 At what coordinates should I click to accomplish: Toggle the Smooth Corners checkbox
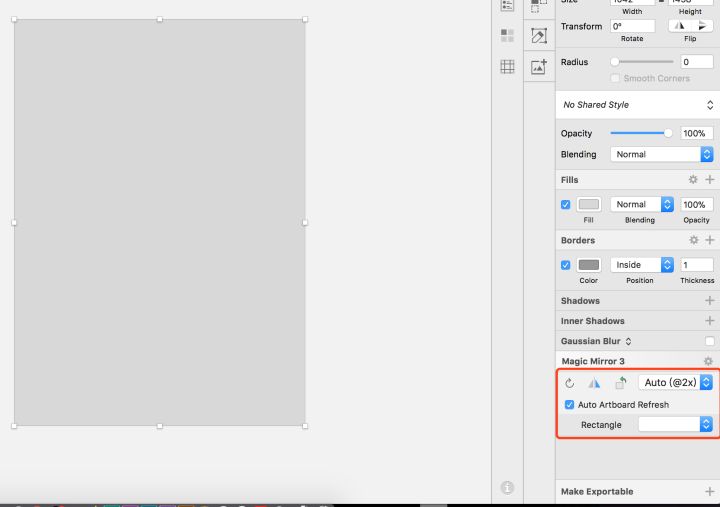615,78
